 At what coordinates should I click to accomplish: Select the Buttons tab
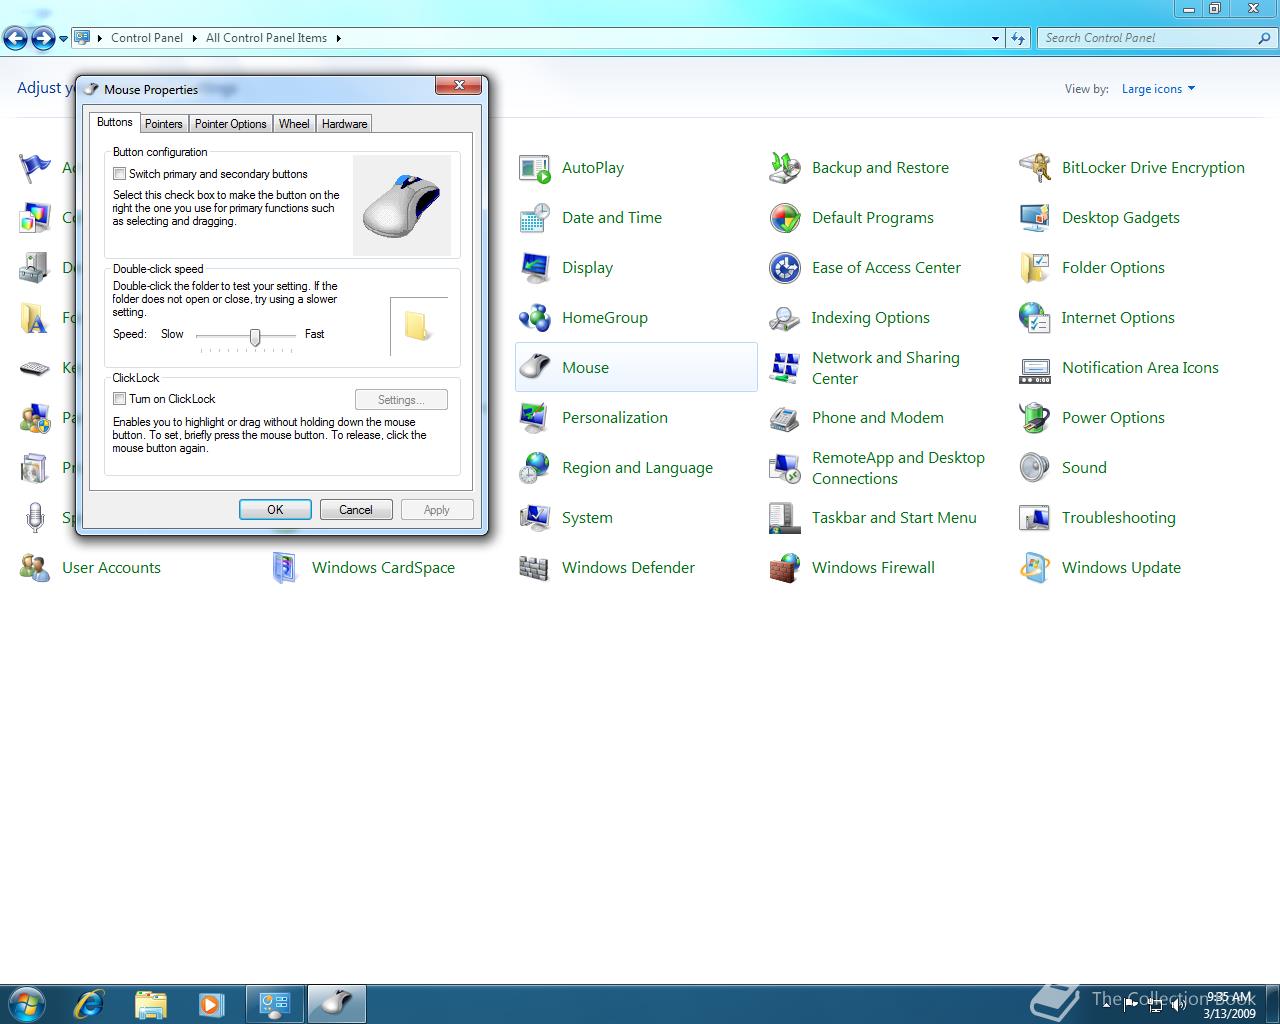[x=114, y=122]
